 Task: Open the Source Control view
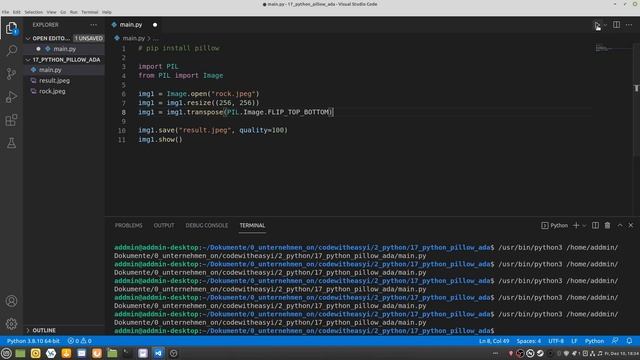click(x=11, y=74)
